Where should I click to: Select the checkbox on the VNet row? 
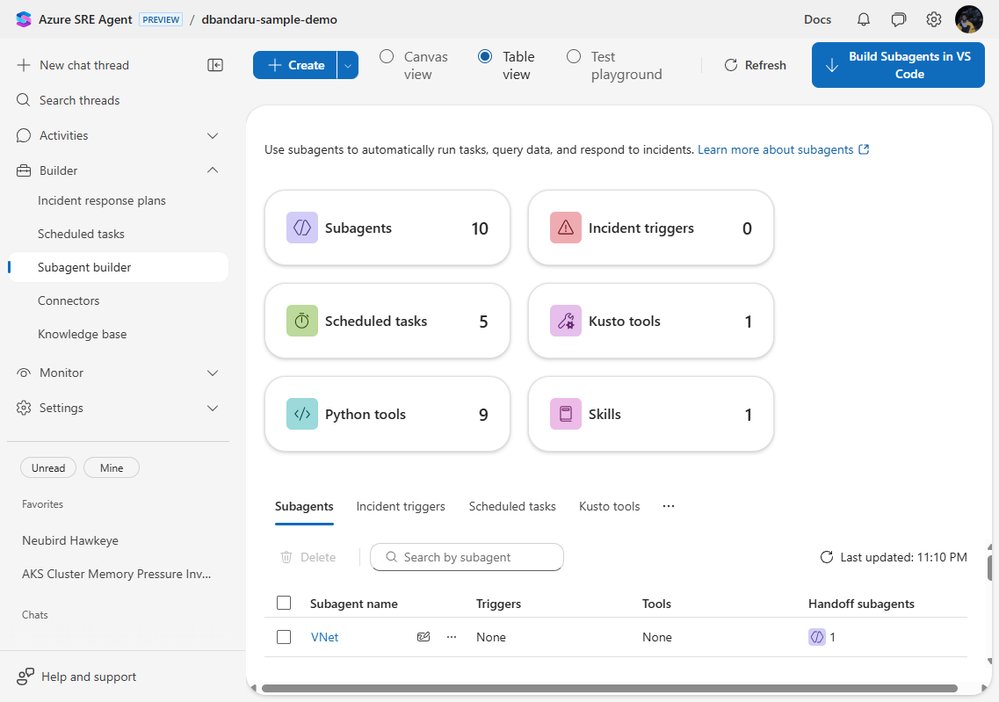[284, 636]
